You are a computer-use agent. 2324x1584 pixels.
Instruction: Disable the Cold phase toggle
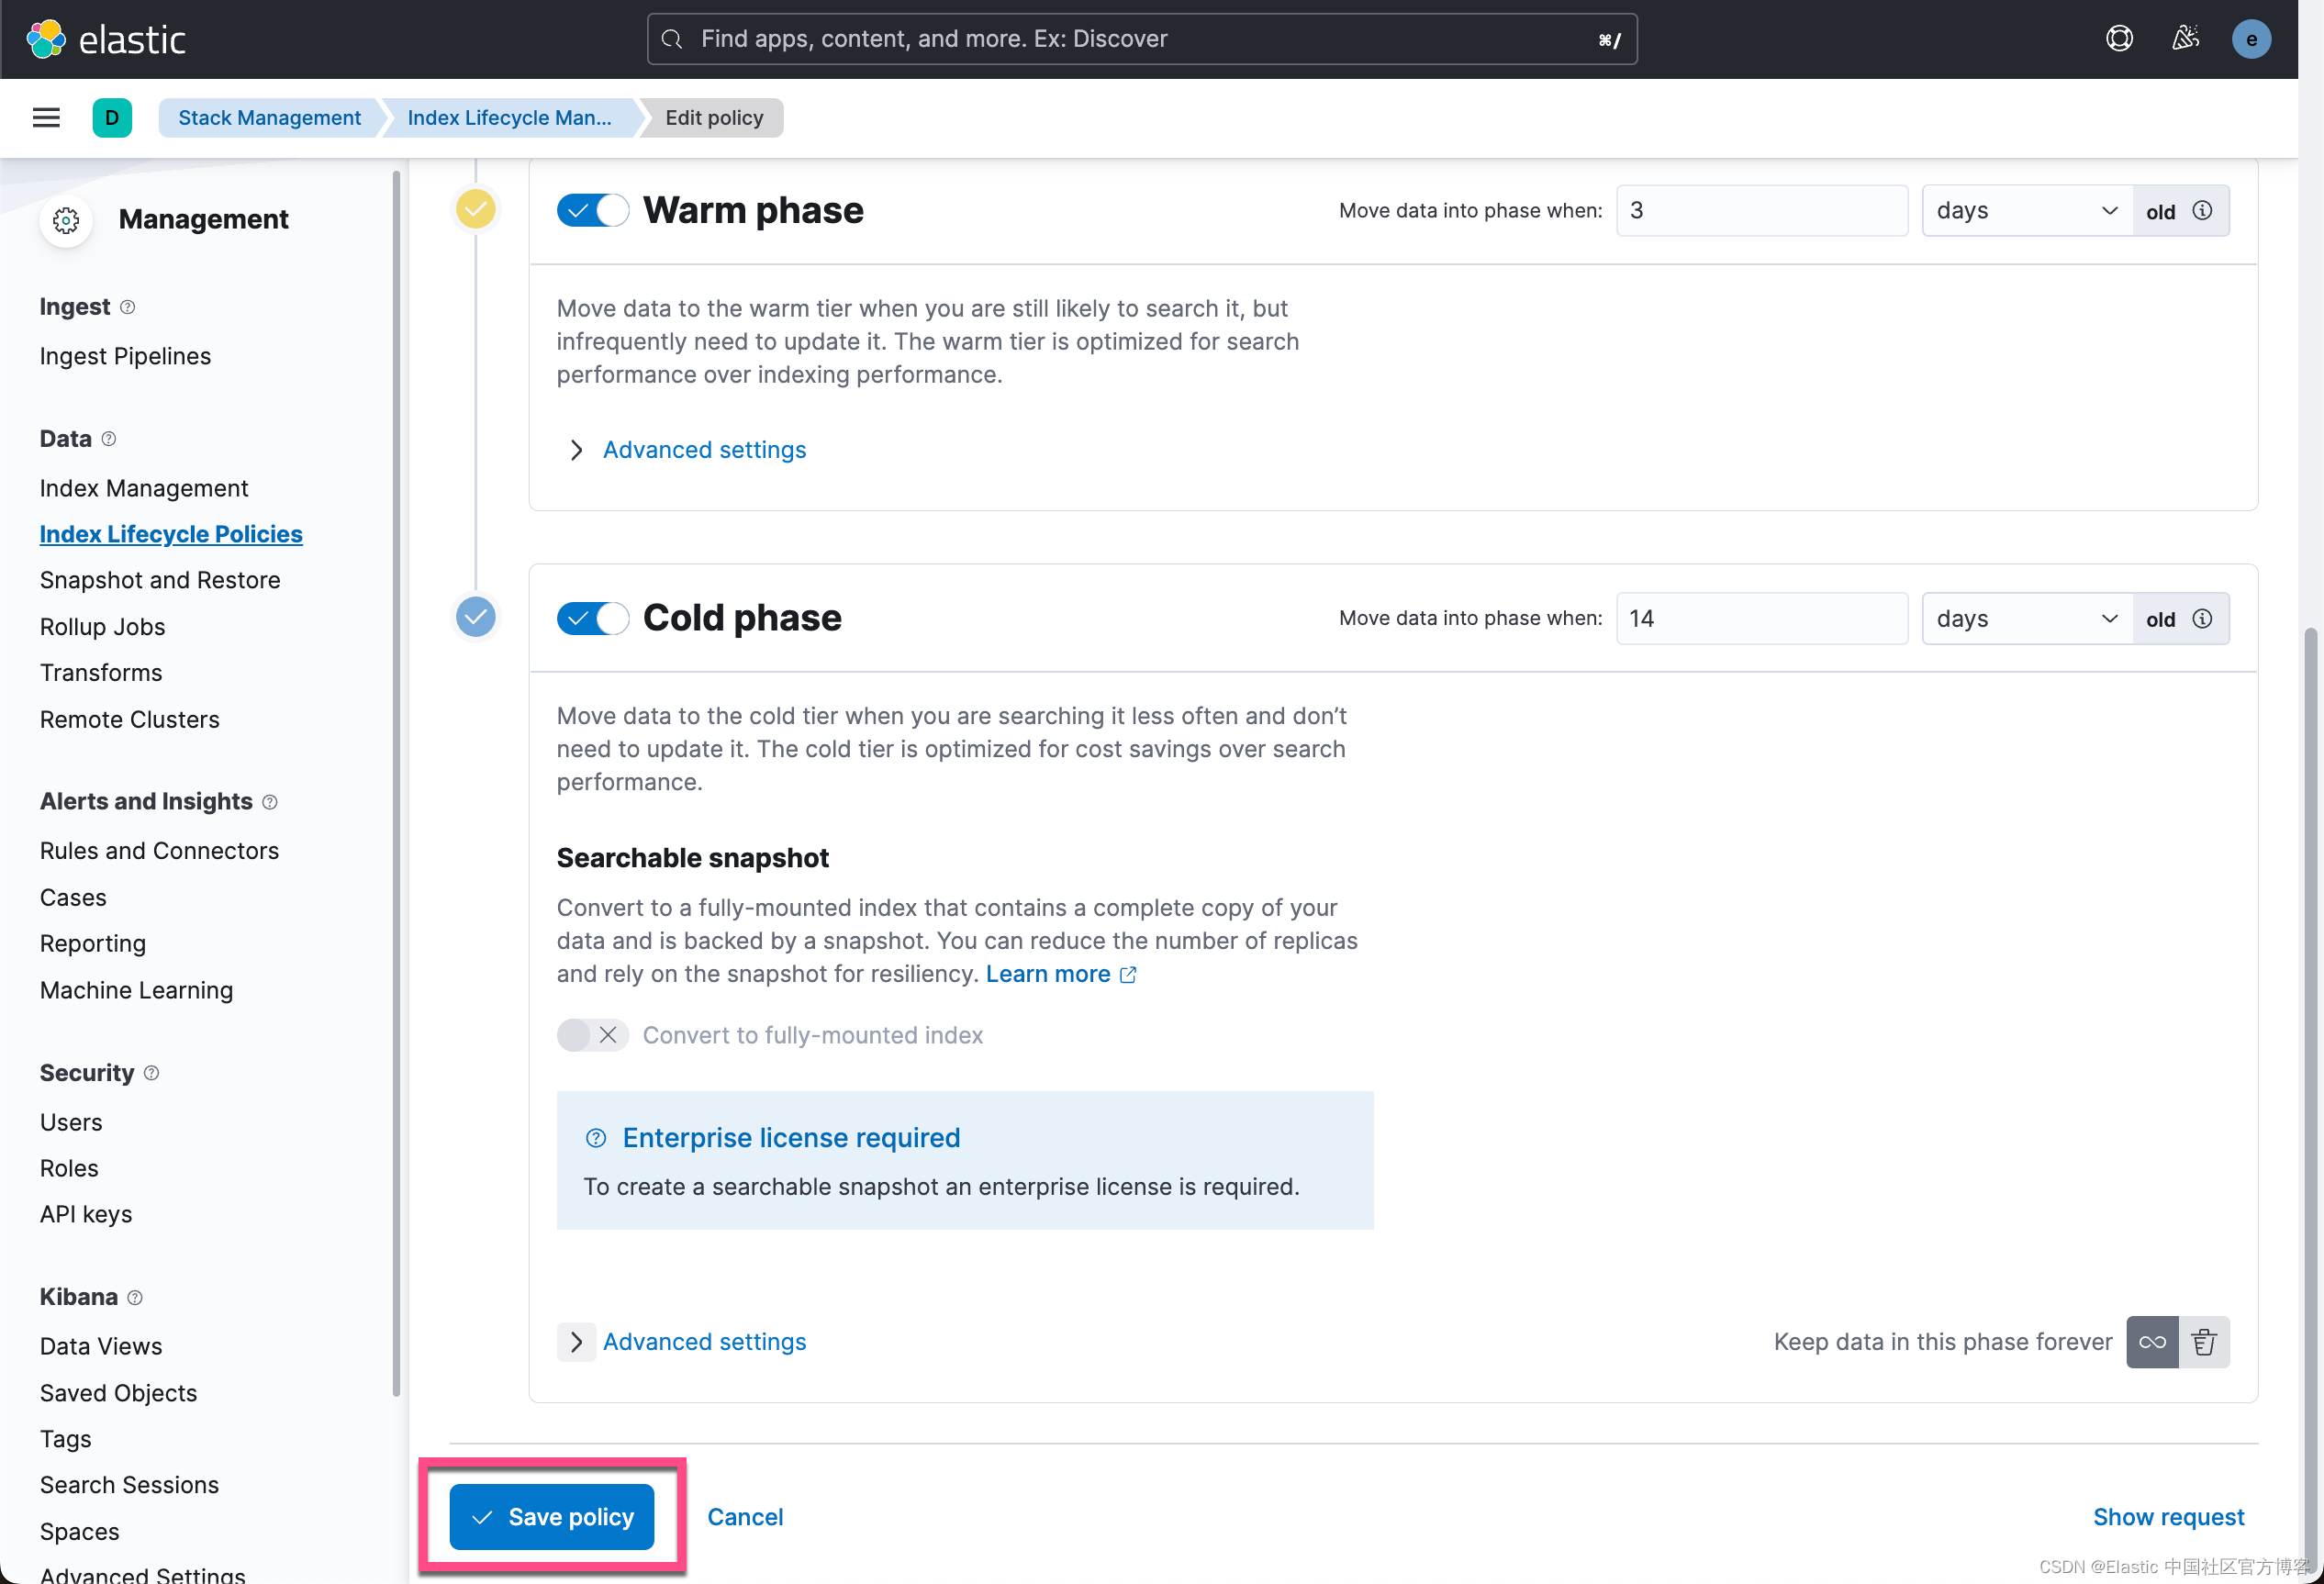[x=592, y=618]
